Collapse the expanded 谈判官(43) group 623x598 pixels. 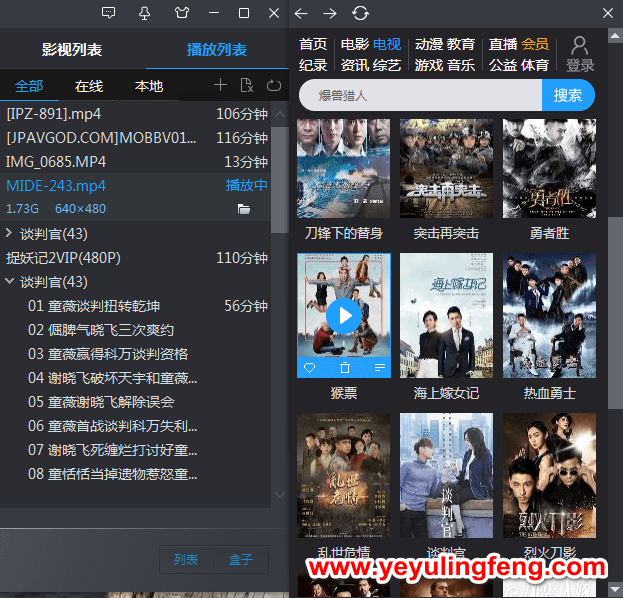coord(9,281)
